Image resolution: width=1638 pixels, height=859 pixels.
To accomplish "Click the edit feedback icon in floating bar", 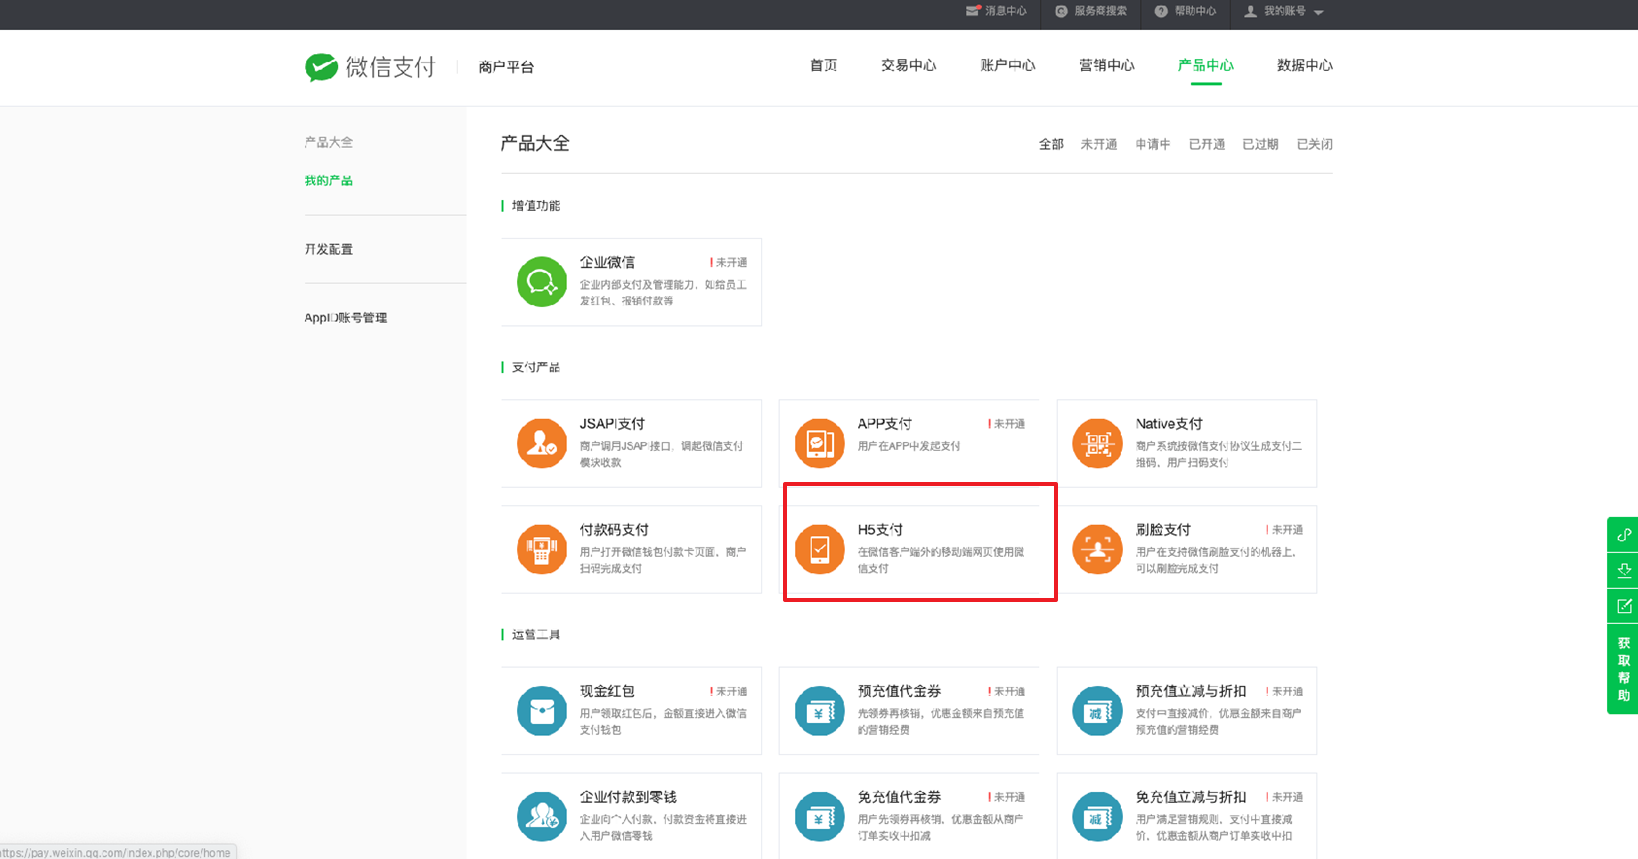I will [1624, 606].
